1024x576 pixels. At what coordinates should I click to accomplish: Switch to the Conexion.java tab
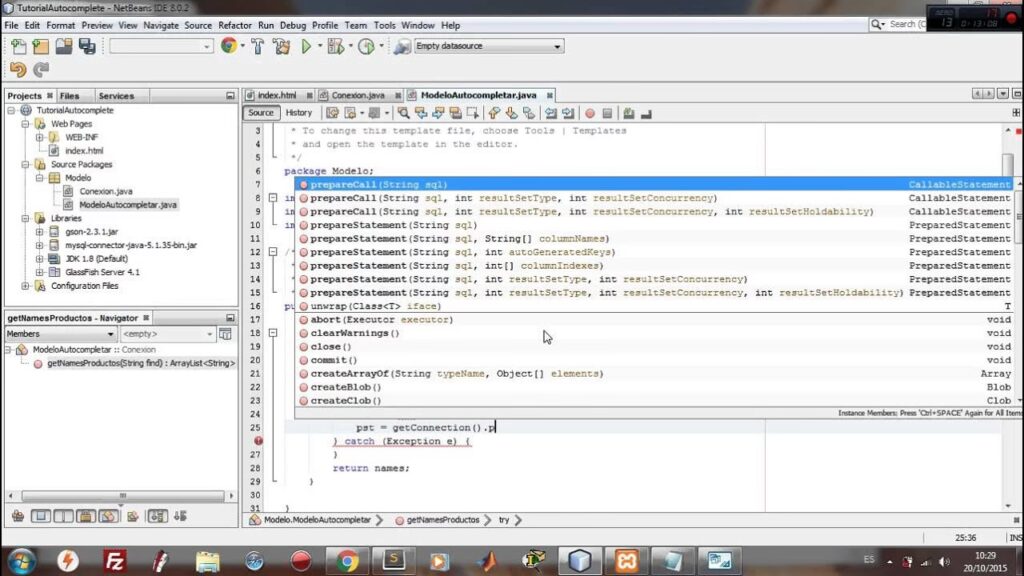point(358,95)
